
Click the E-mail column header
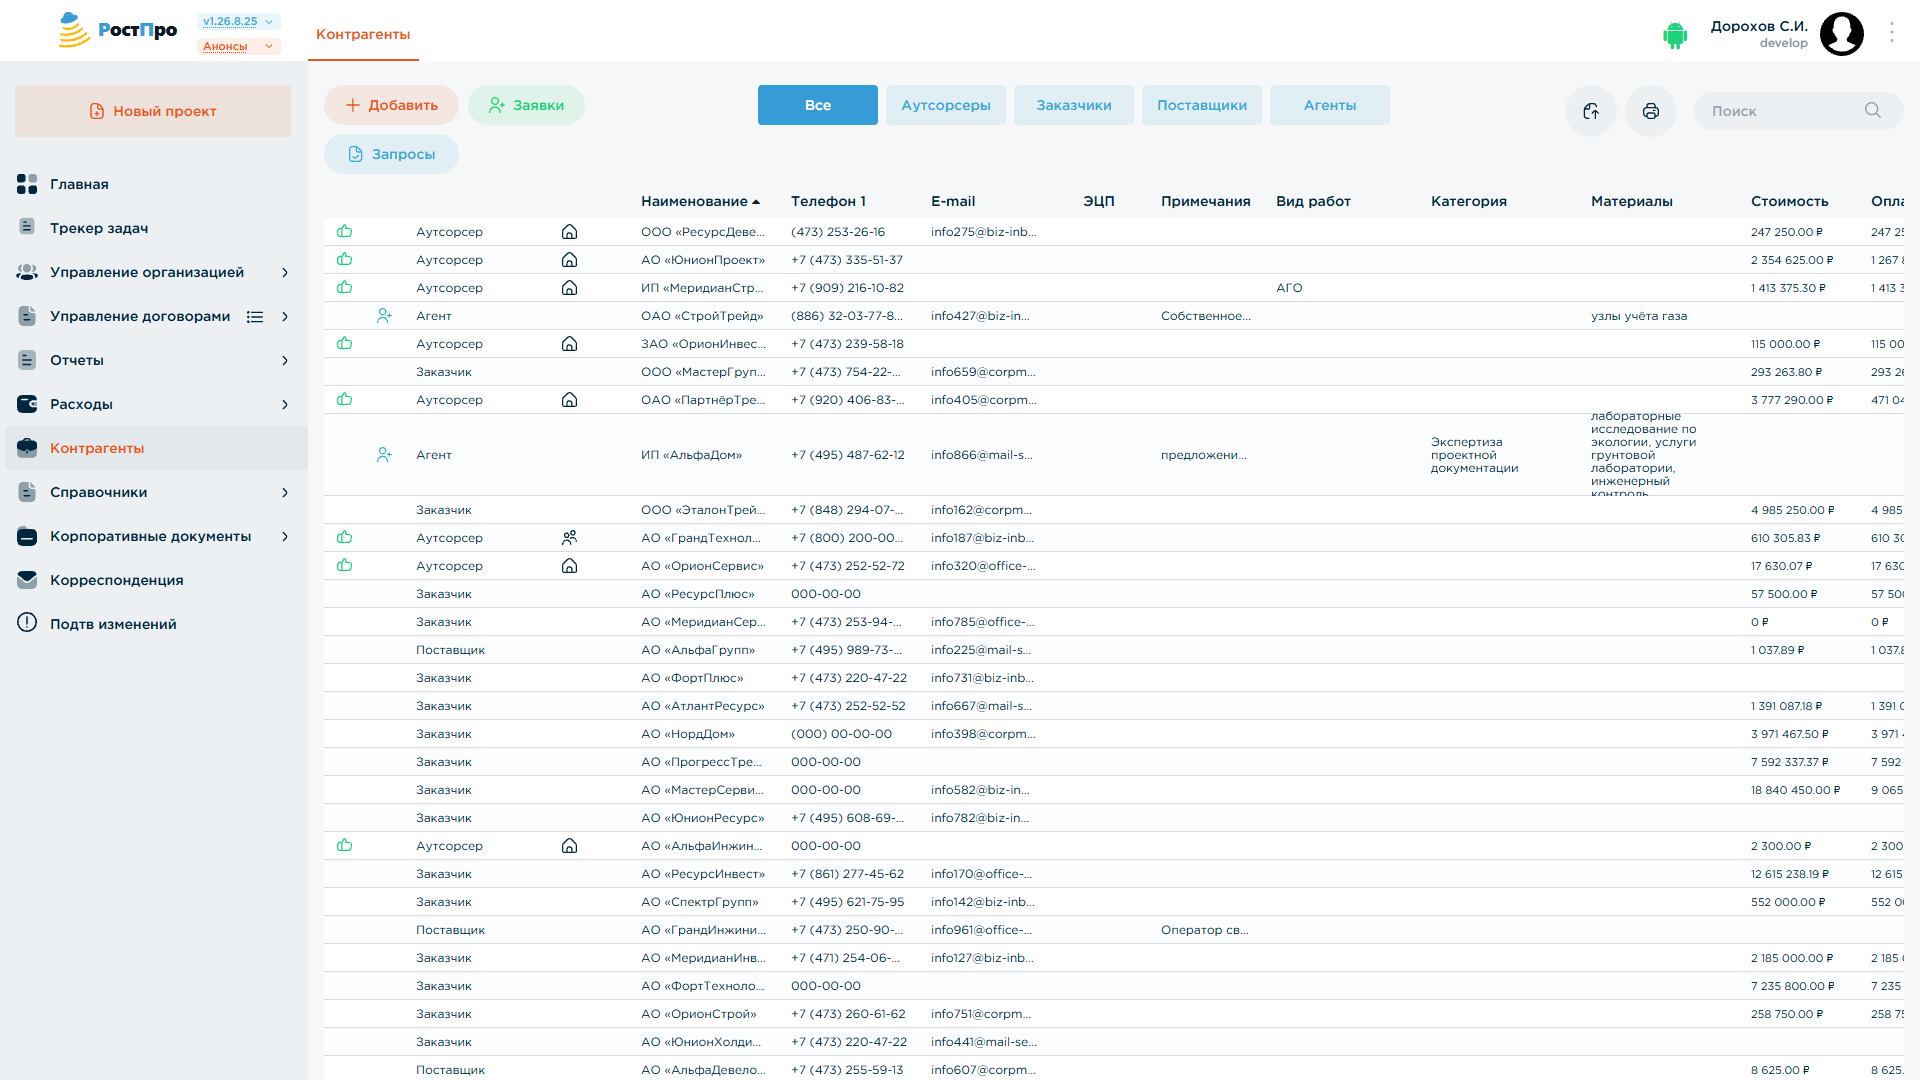point(952,201)
